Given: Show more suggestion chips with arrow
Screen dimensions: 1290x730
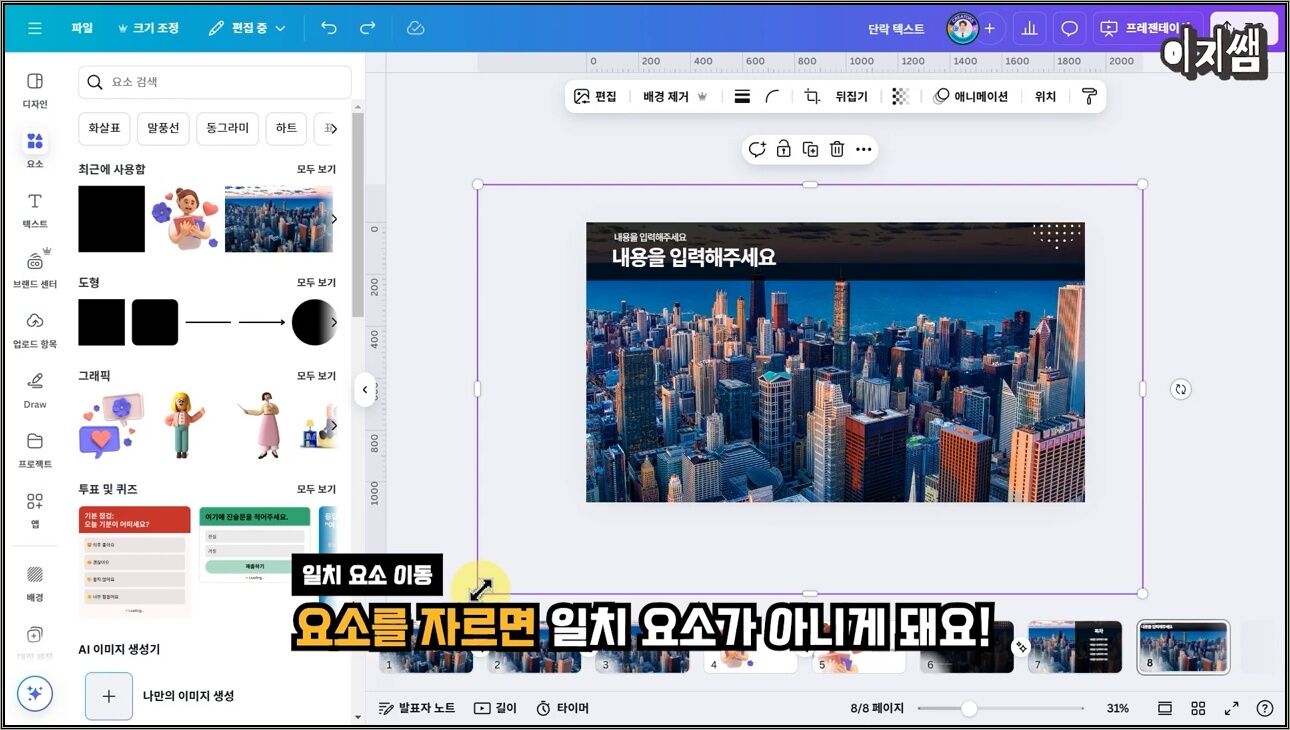Looking at the screenshot, I should pos(334,128).
